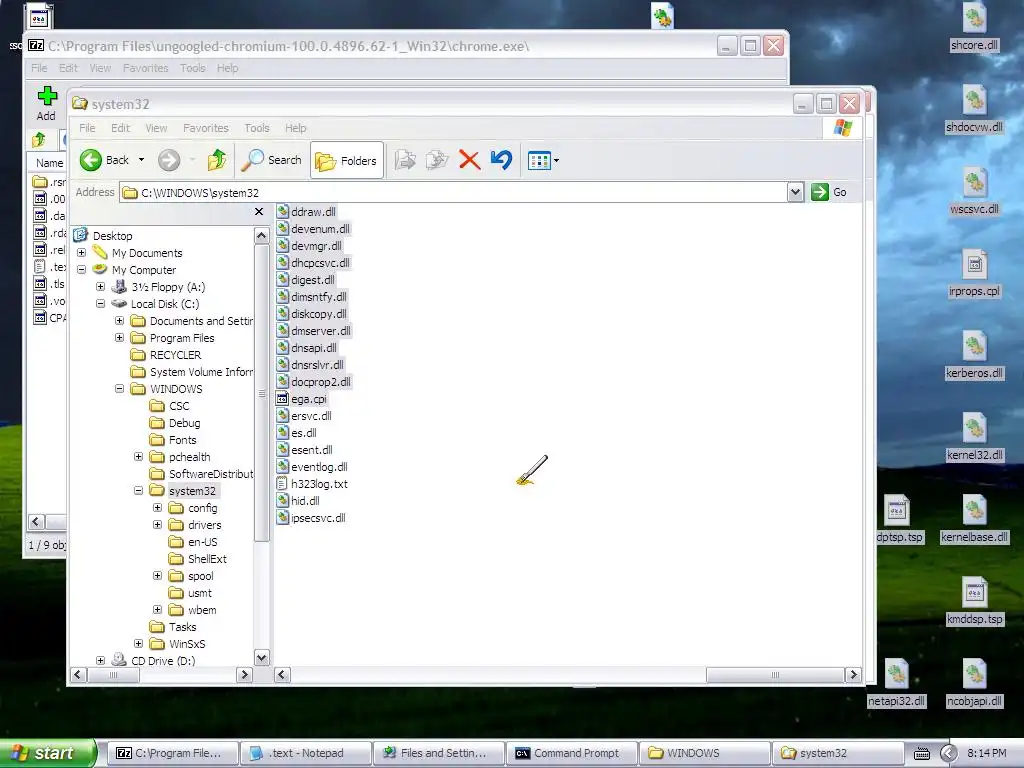Select dptsp.tsp desktop icon

899,520
